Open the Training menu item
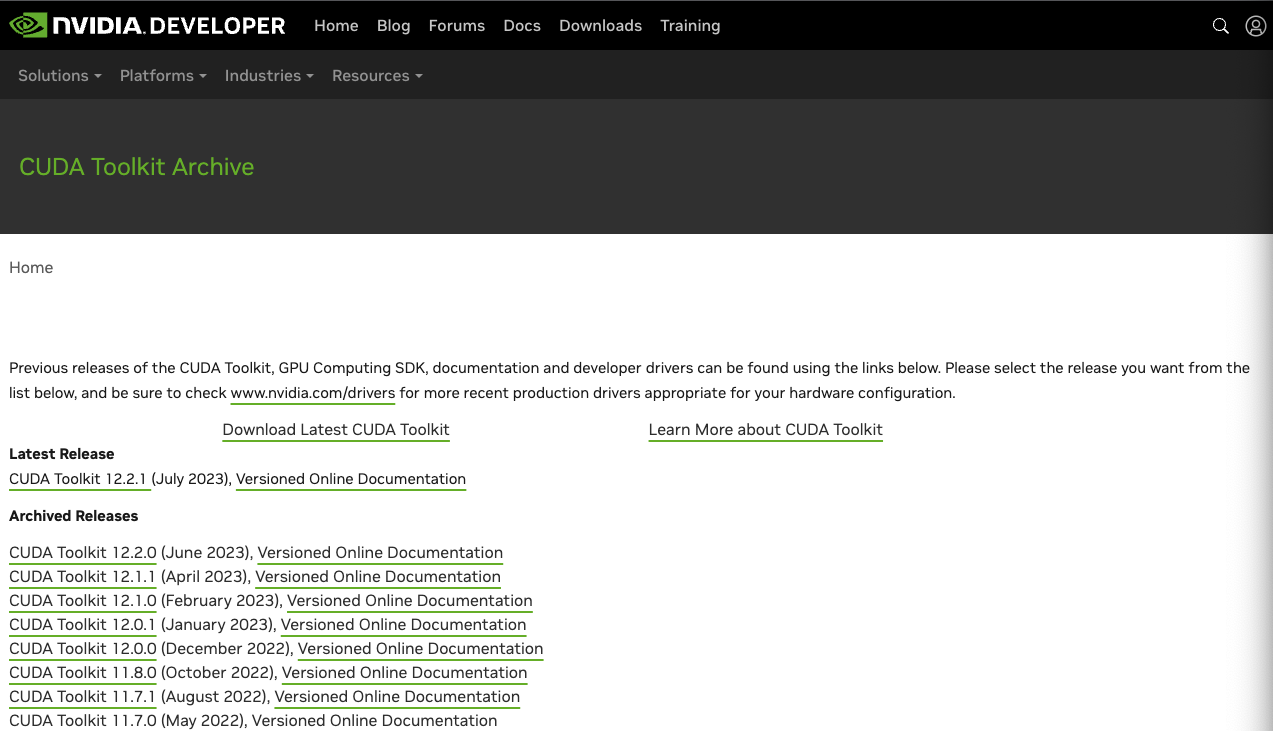Viewport: 1273px width, 731px height. click(690, 26)
